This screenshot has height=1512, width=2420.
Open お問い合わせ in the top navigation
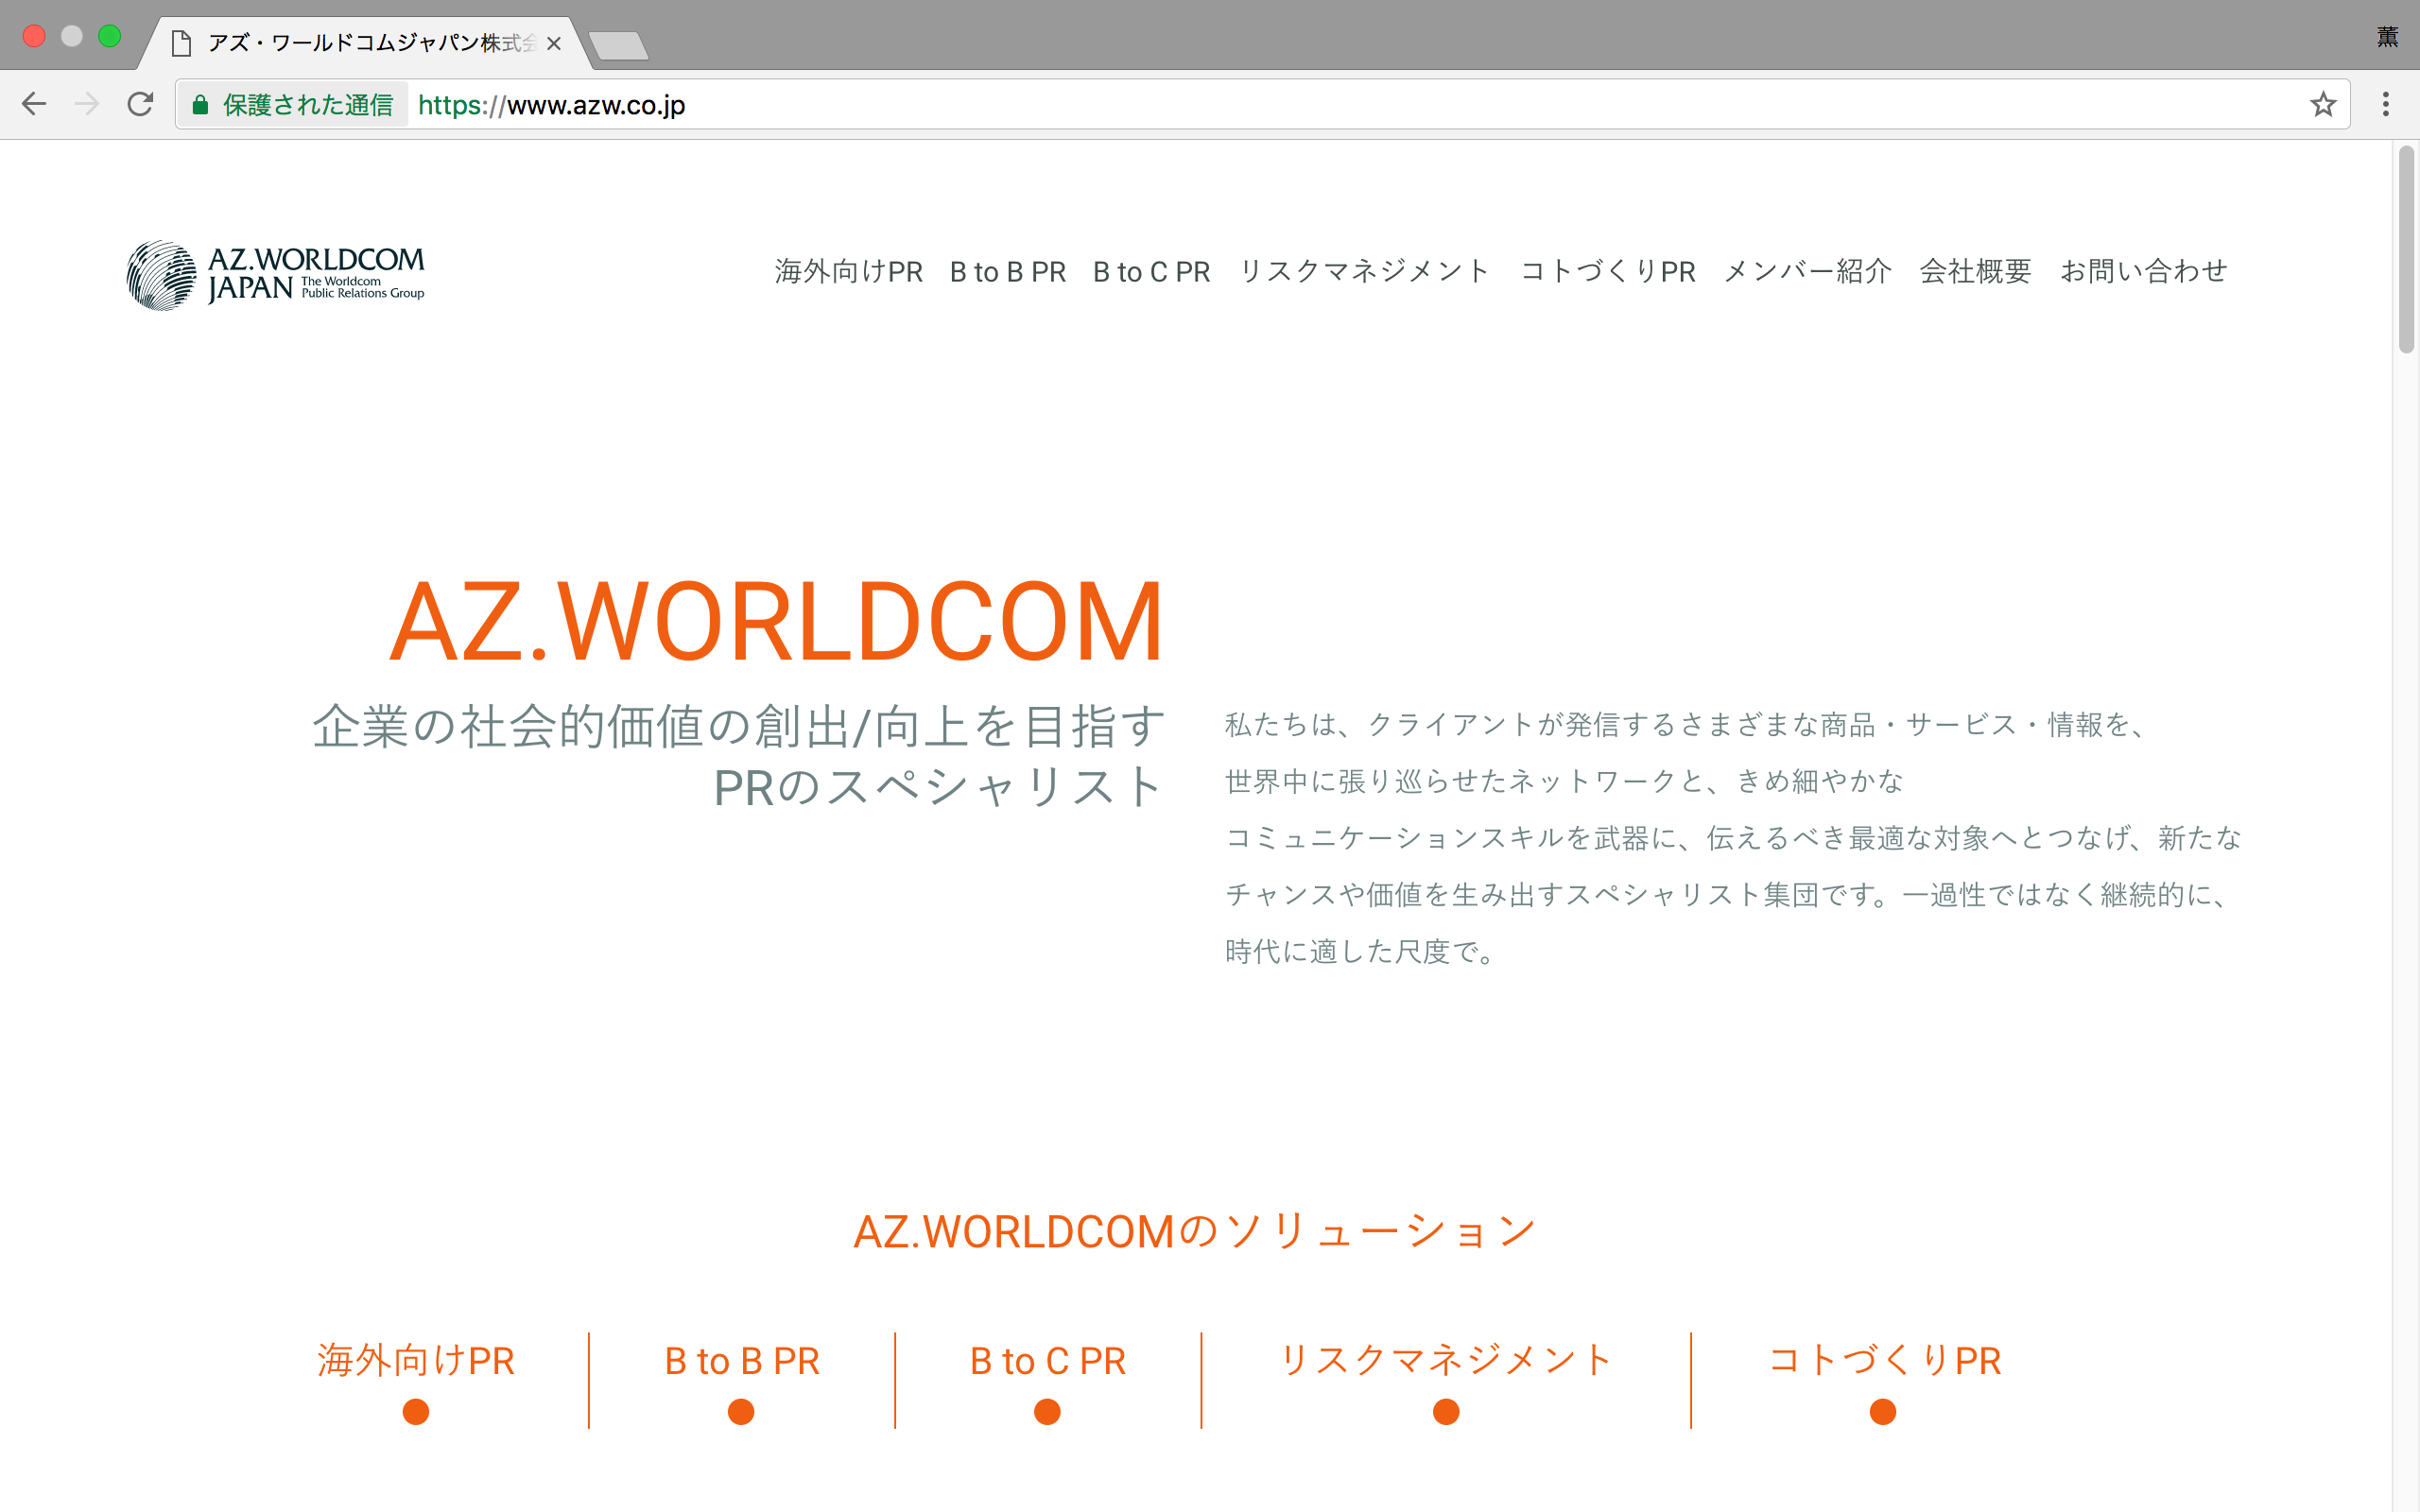coord(2143,272)
